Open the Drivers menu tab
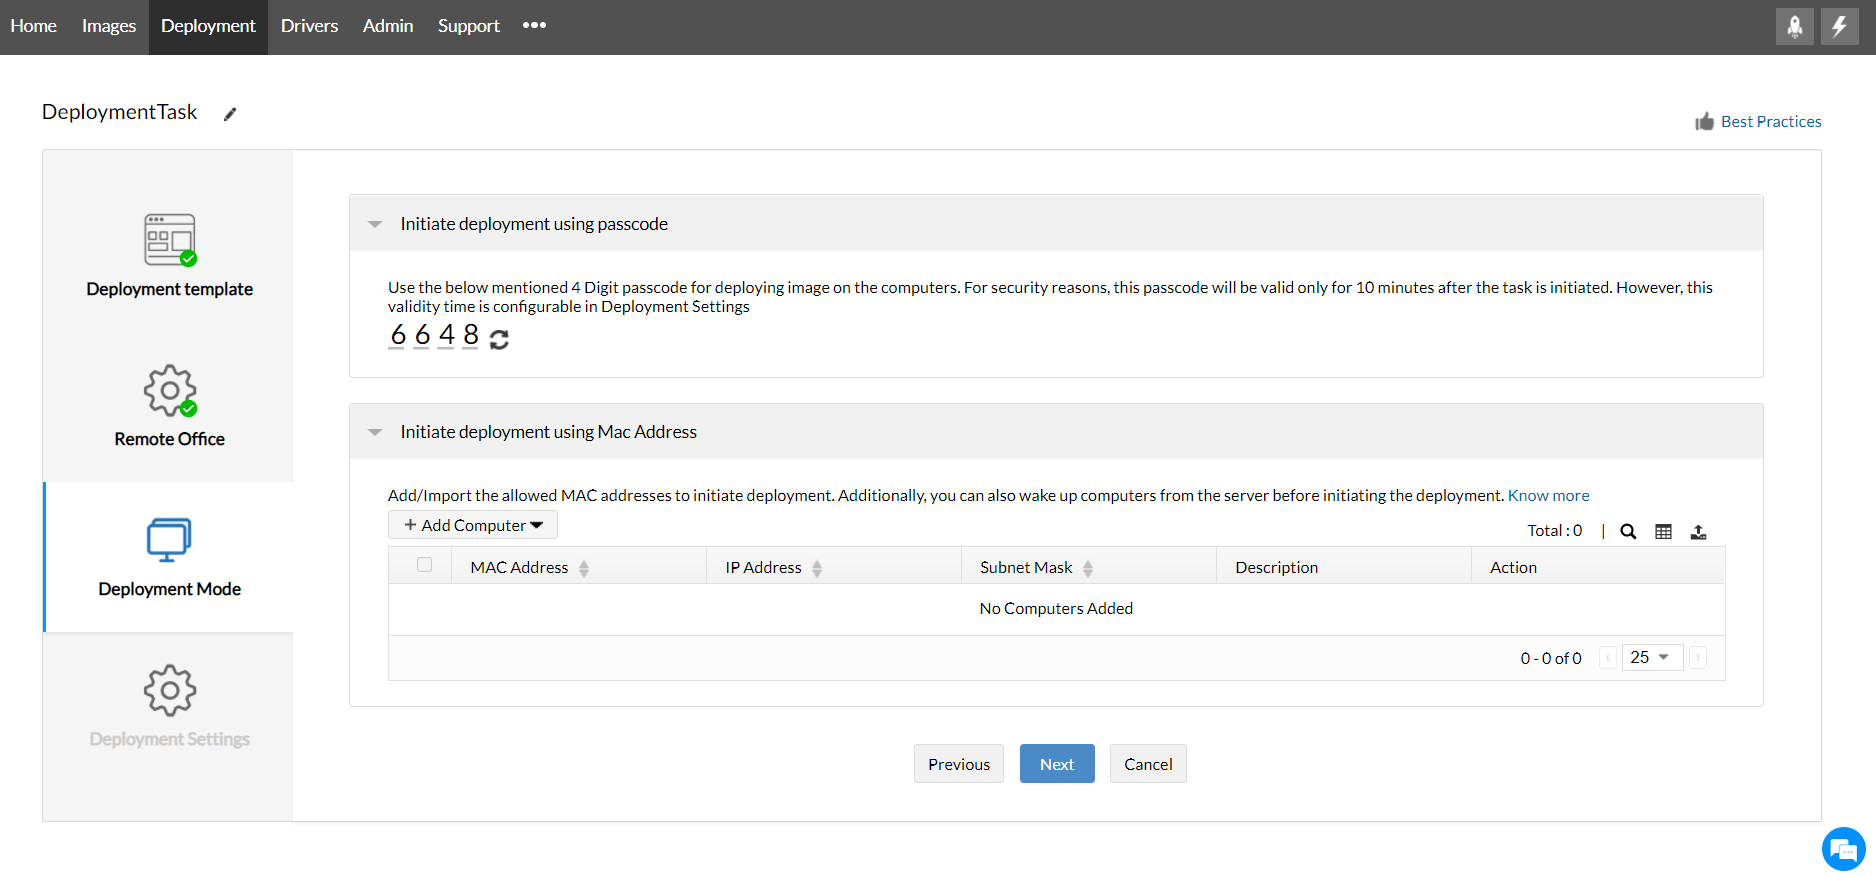Screen dimensions: 1876x876 [x=309, y=26]
